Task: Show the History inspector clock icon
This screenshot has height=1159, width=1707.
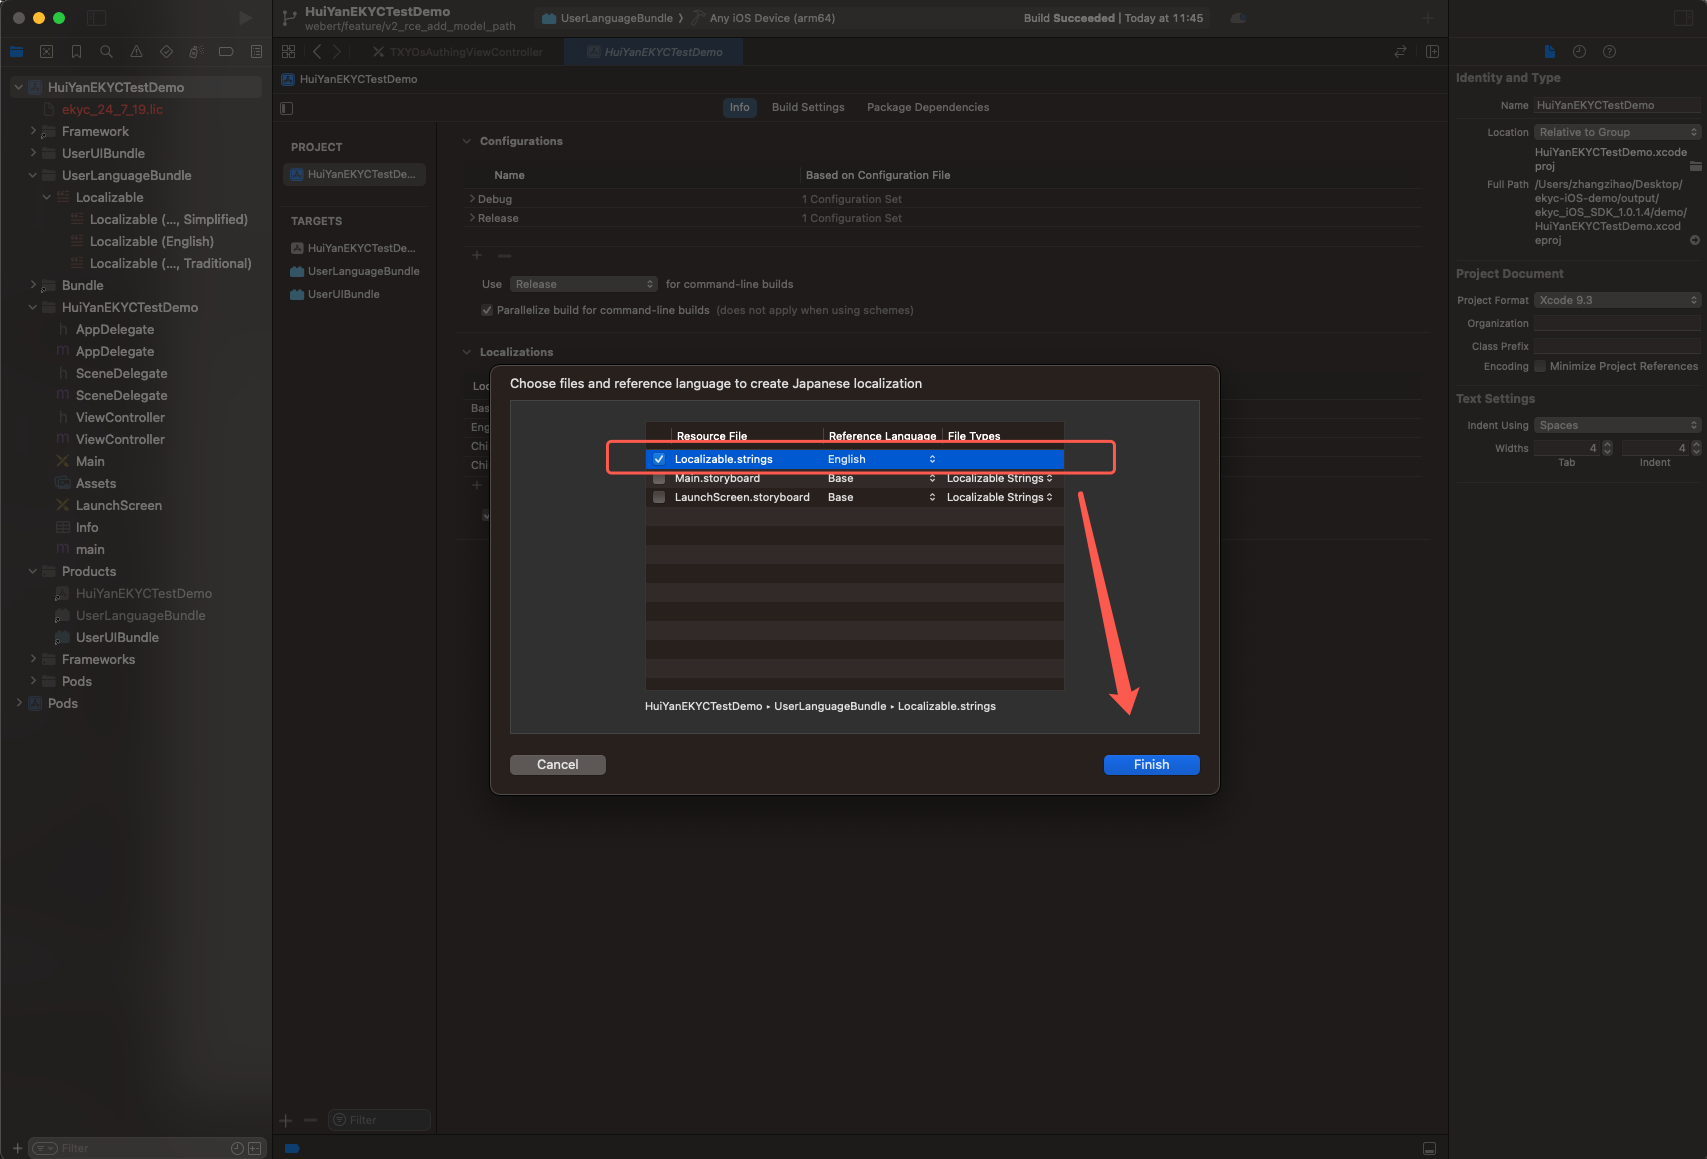Action: tap(1579, 52)
